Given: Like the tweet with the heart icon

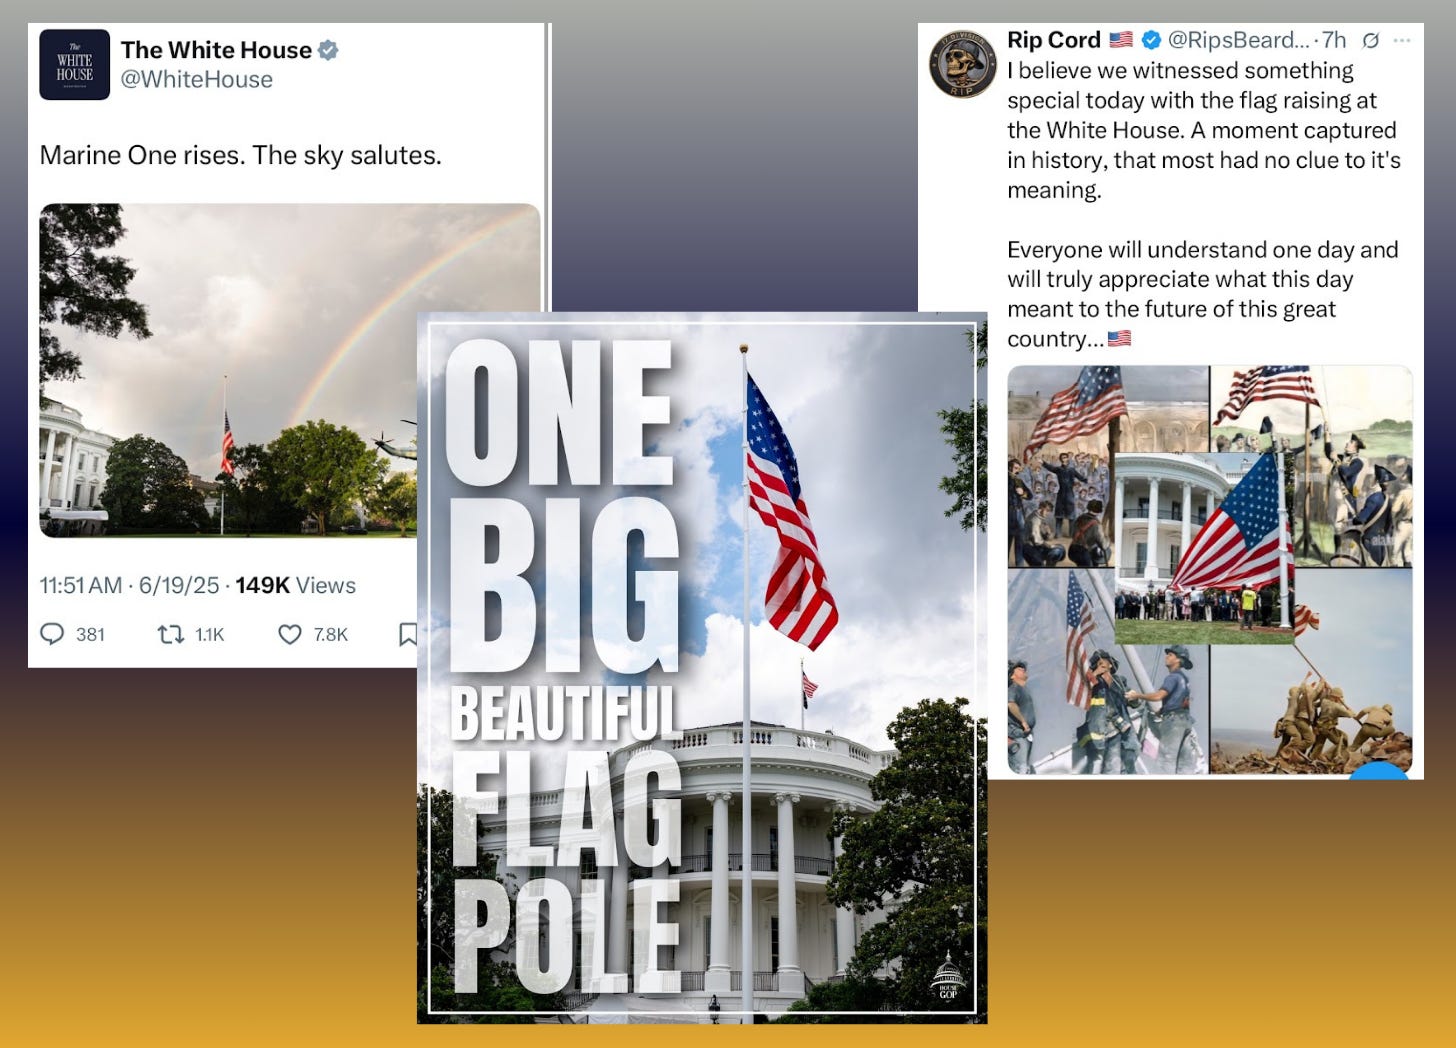Looking at the screenshot, I should [x=290, y=634].
